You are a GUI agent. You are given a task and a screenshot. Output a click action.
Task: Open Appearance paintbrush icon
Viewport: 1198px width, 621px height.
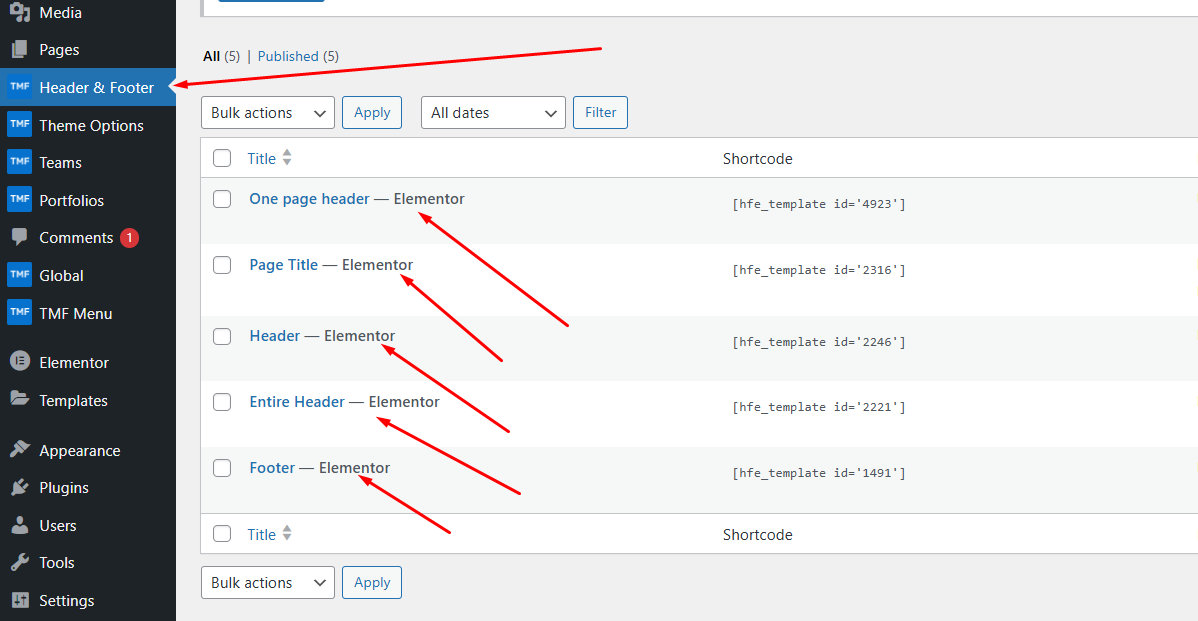[19, 450]
